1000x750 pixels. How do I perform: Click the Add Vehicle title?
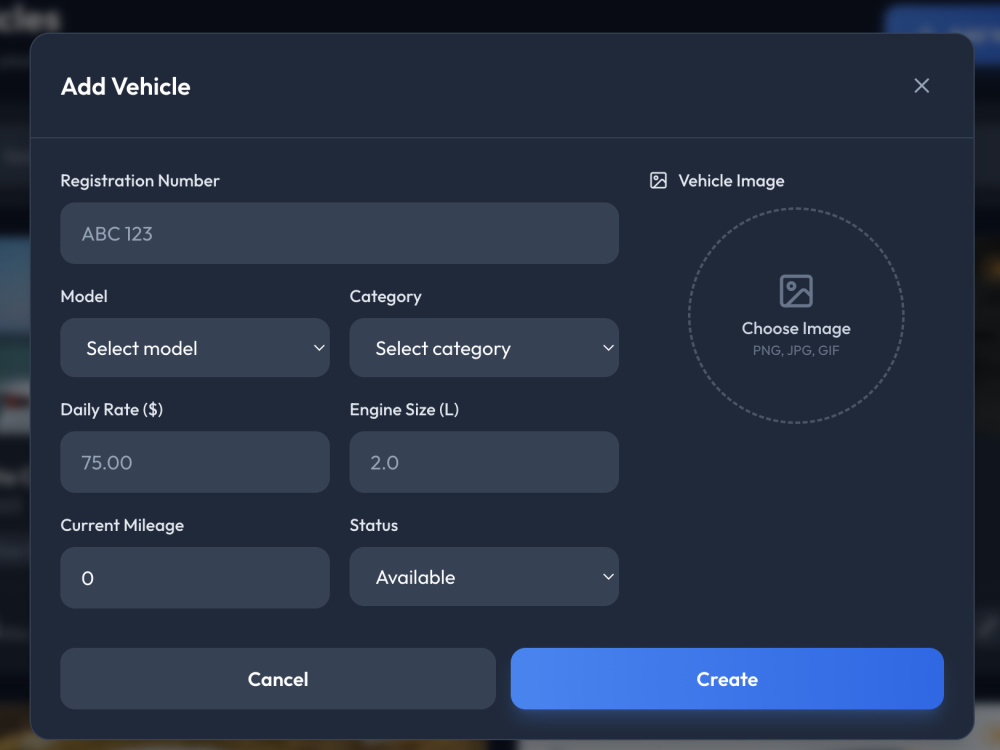[126, 87]
